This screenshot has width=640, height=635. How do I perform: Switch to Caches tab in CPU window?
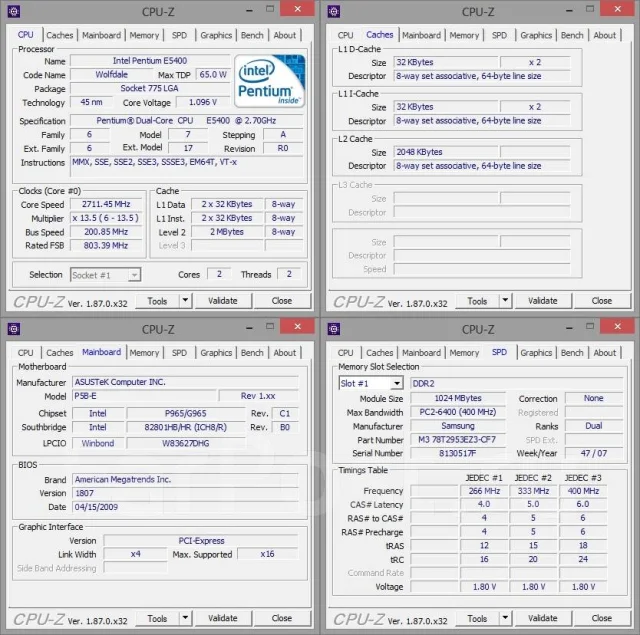coord(60,35)
